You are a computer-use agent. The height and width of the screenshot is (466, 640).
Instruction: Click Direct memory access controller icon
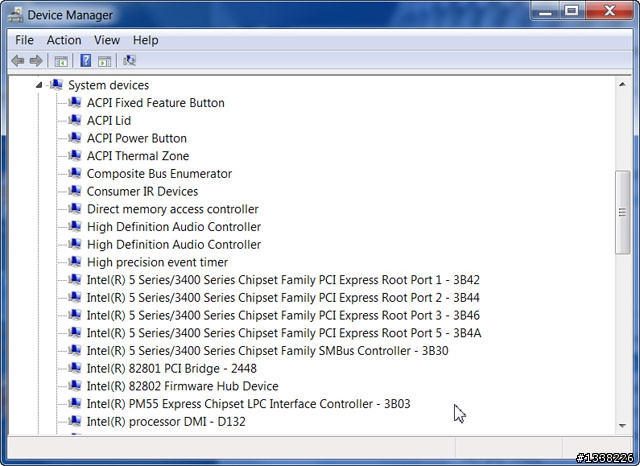coord(75,208)
